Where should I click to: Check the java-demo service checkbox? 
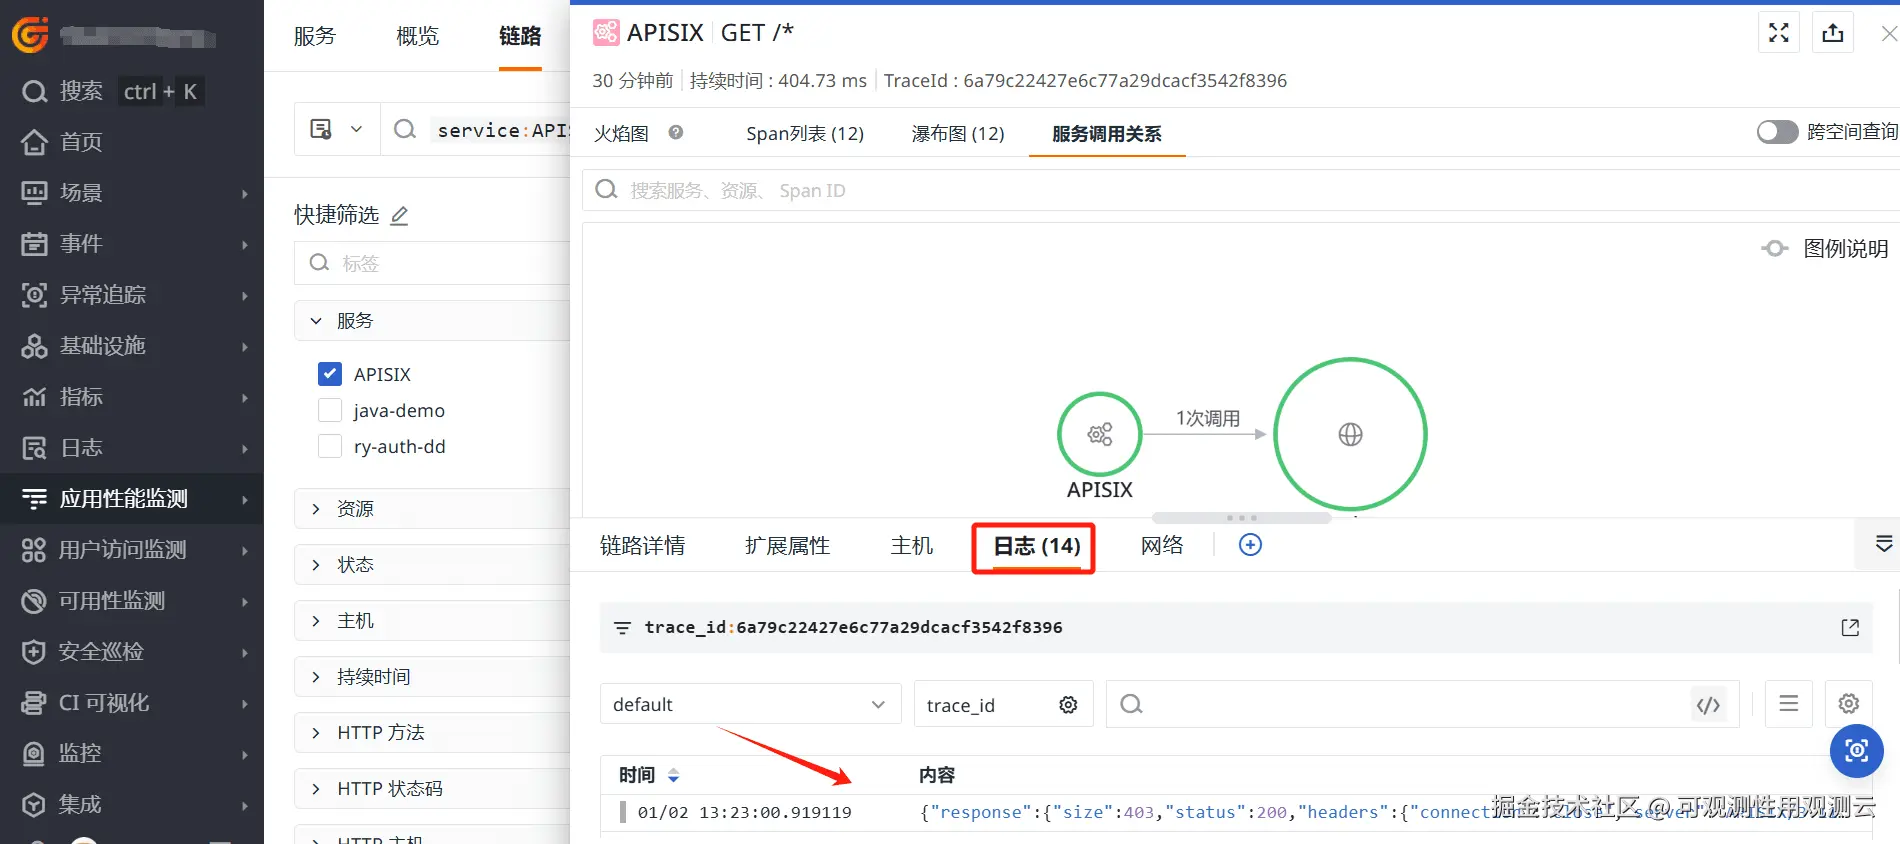point(330,410)
